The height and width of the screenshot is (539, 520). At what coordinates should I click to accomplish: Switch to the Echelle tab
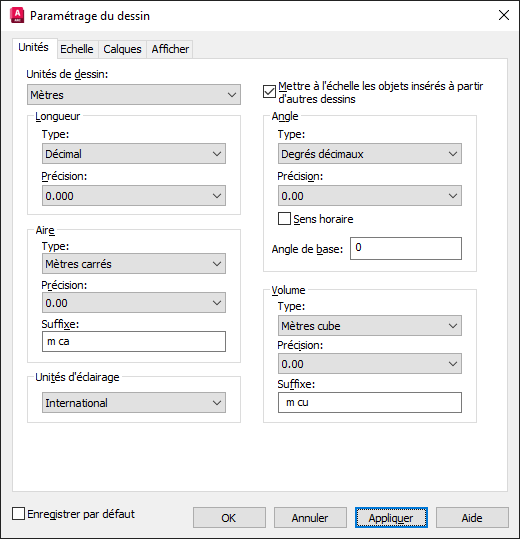[x=77, y=49]
